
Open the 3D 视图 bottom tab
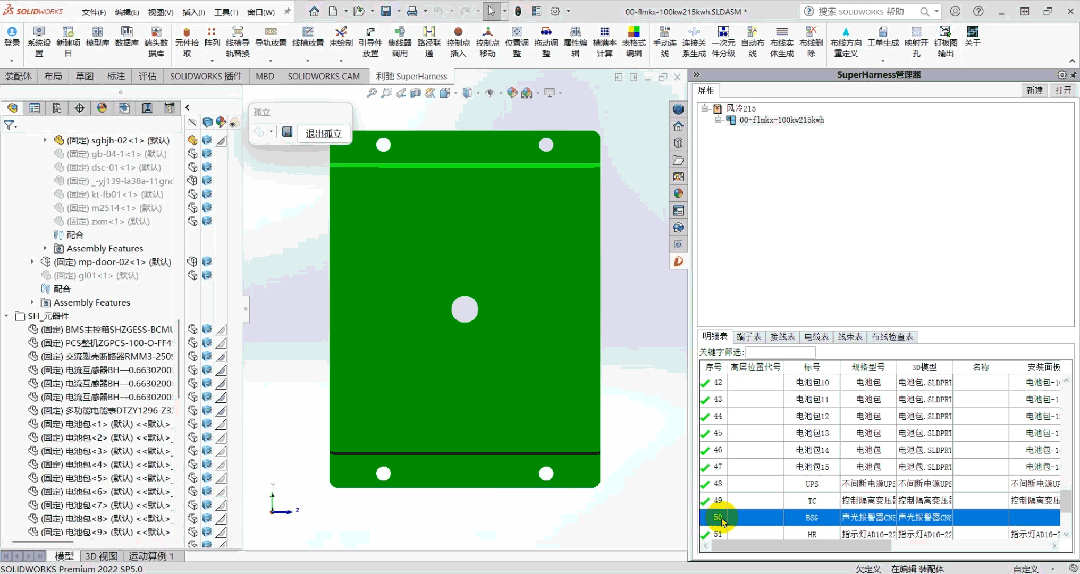101,556
